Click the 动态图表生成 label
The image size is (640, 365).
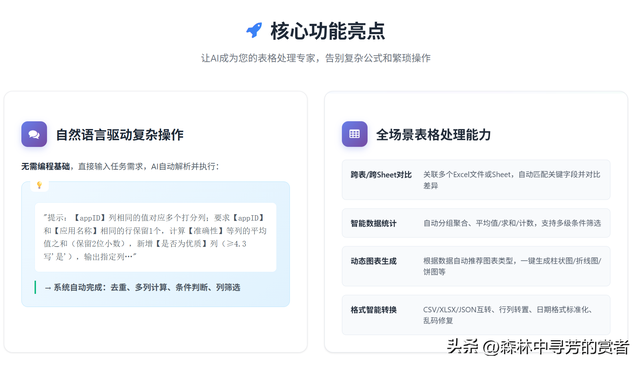[373, 261]
